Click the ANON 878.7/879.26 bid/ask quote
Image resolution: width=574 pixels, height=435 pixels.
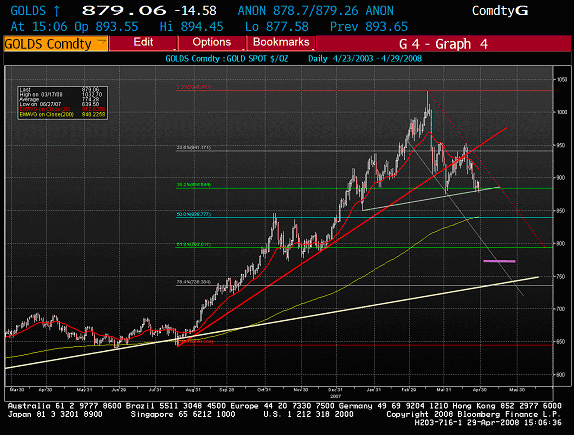tap(315, 11)
